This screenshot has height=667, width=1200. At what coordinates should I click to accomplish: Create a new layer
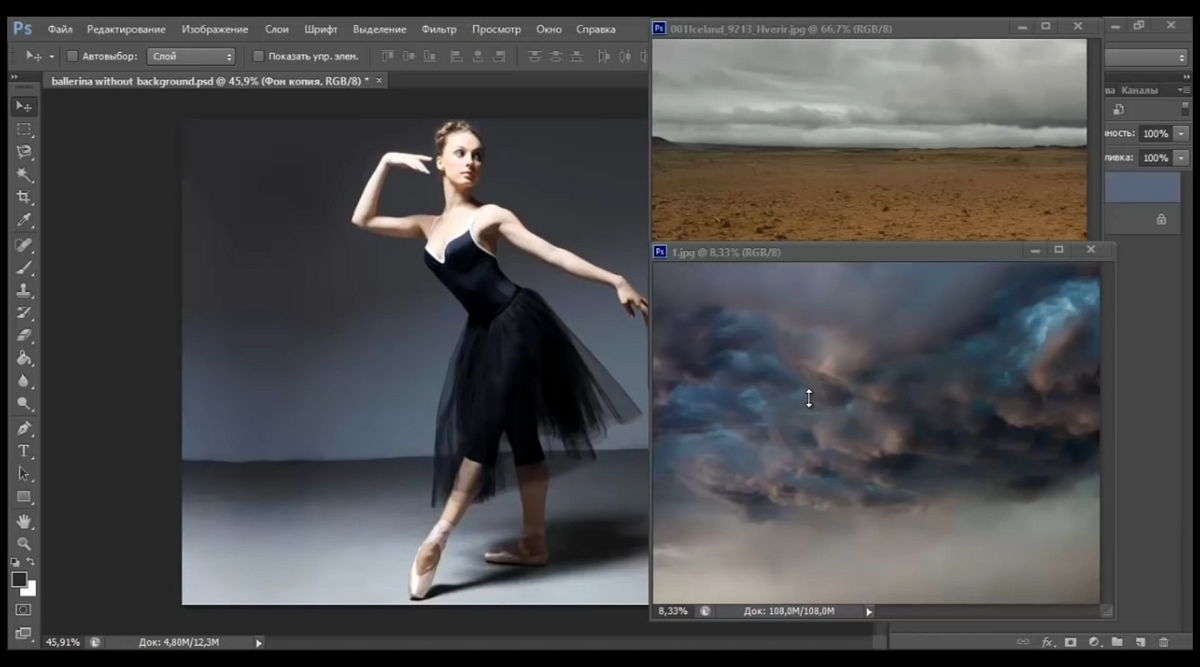[x=1140, y=642]
